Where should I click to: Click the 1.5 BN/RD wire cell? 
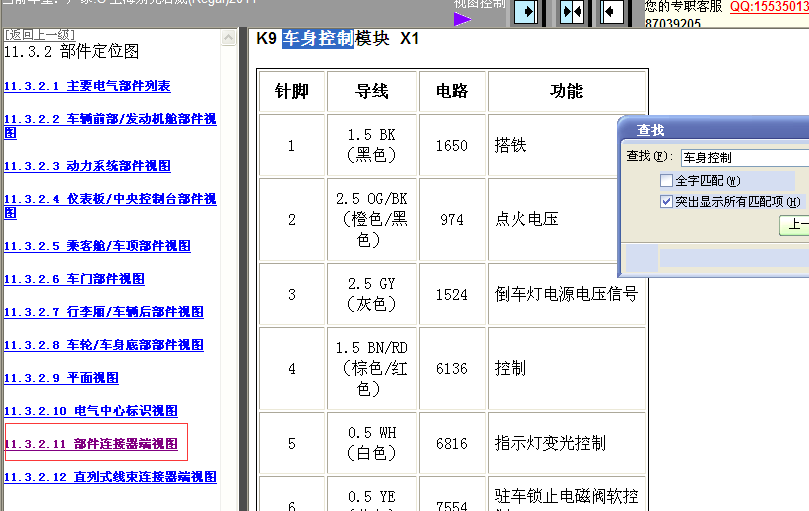point(371,369)
